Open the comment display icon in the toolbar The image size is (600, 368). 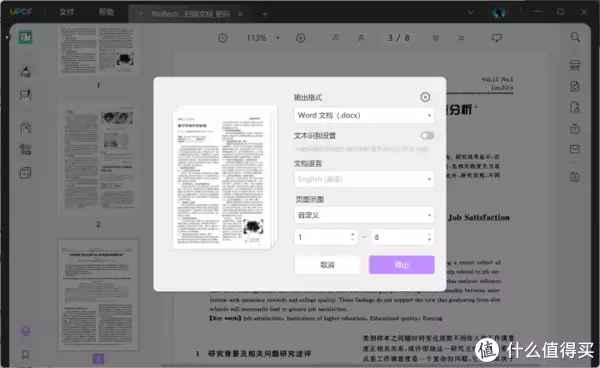pyautogui.click(x=497, y=37)
